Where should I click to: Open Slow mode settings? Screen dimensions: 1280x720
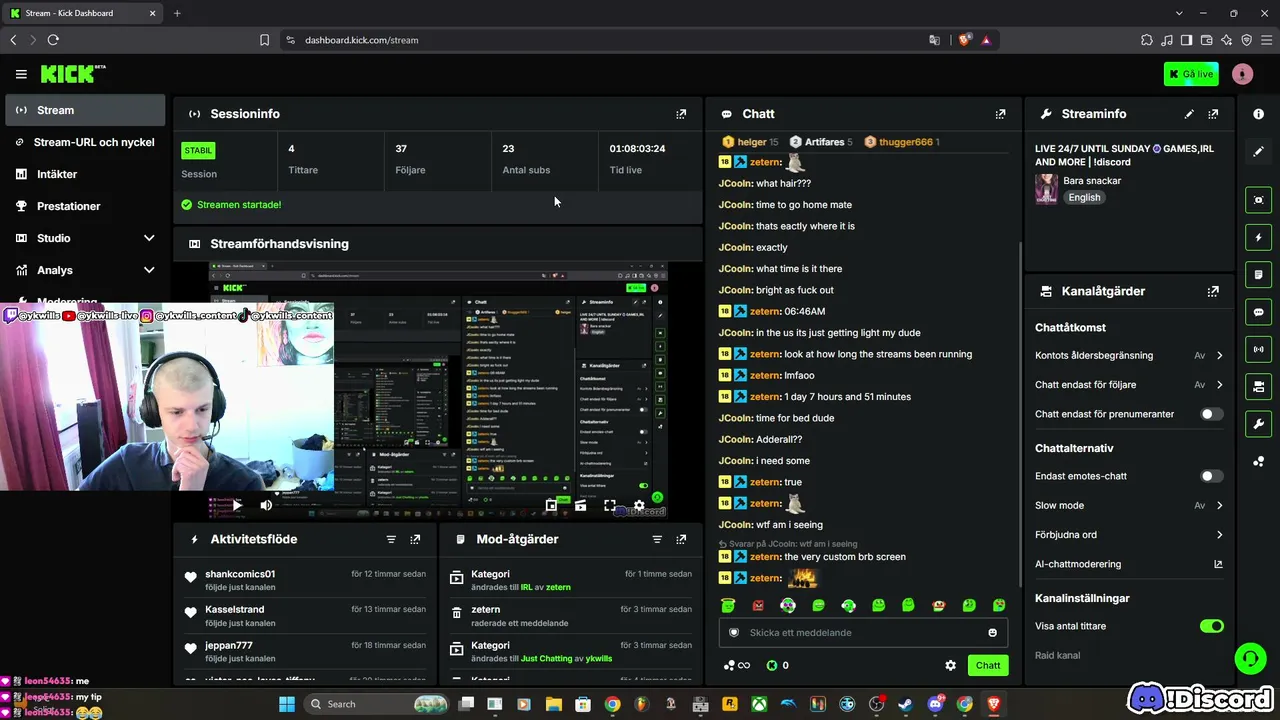click(1129, 506)
